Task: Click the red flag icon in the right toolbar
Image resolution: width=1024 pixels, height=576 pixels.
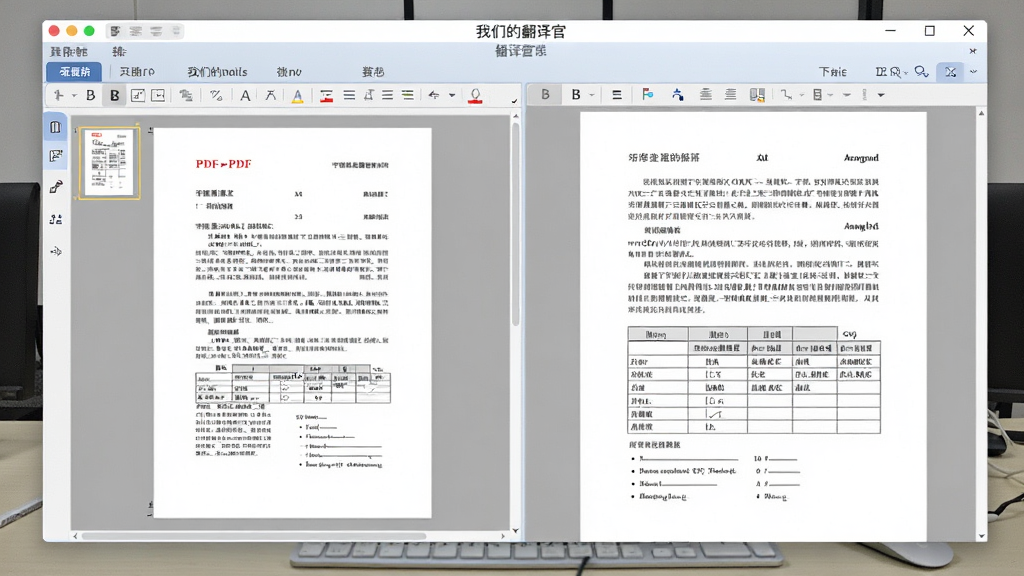Action: tap(647, 95)
